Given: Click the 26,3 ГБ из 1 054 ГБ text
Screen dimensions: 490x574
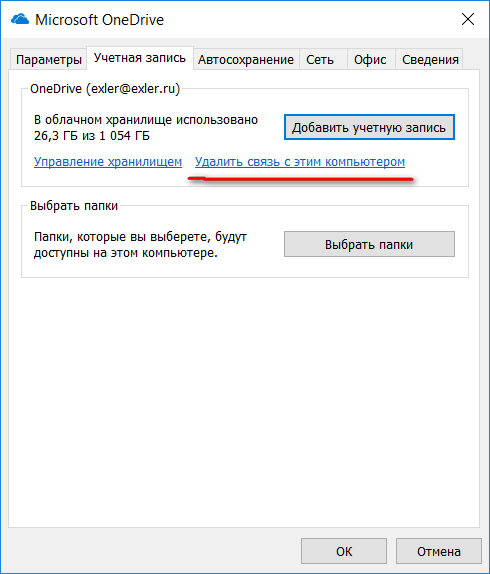Looking at the screenshot, I should [x=92, y=136].
